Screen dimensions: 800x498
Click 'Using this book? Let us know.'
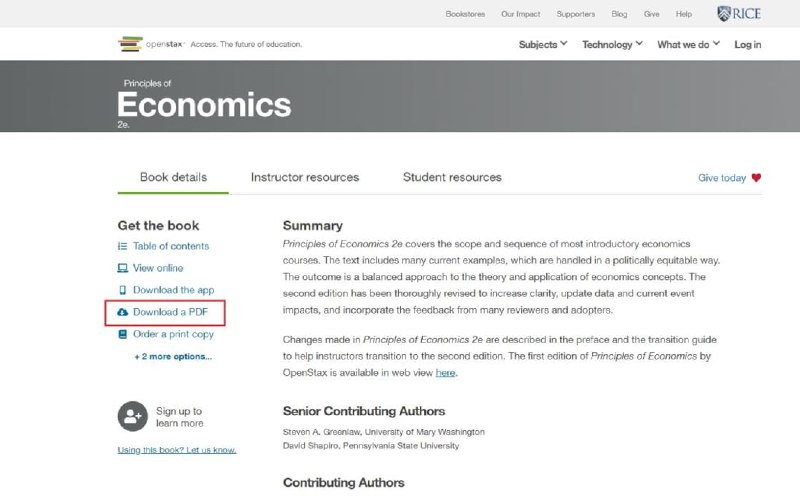(x=177, y=450)
